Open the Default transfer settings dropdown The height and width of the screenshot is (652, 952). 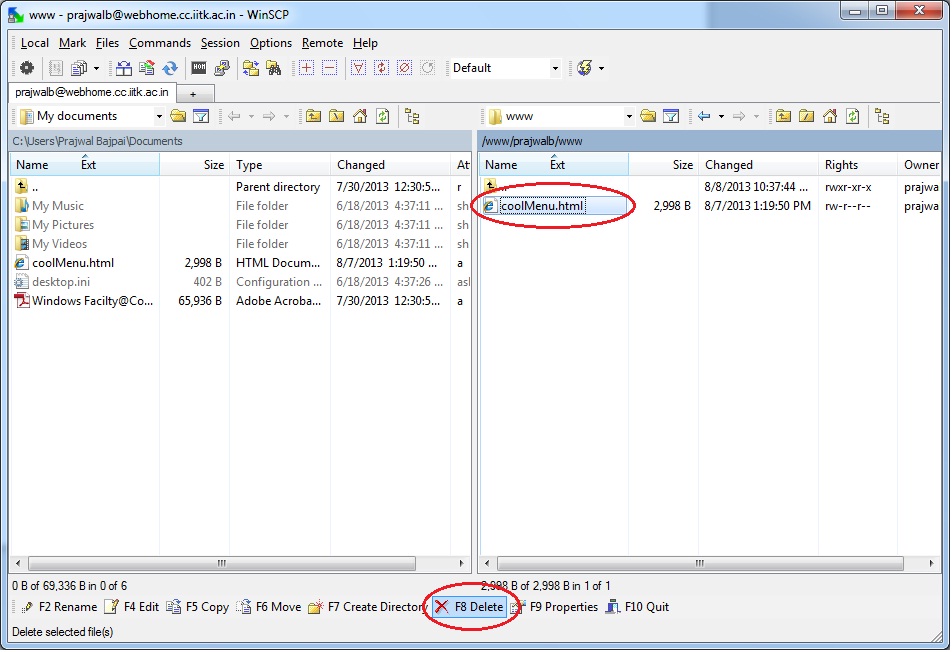[554, 67]
